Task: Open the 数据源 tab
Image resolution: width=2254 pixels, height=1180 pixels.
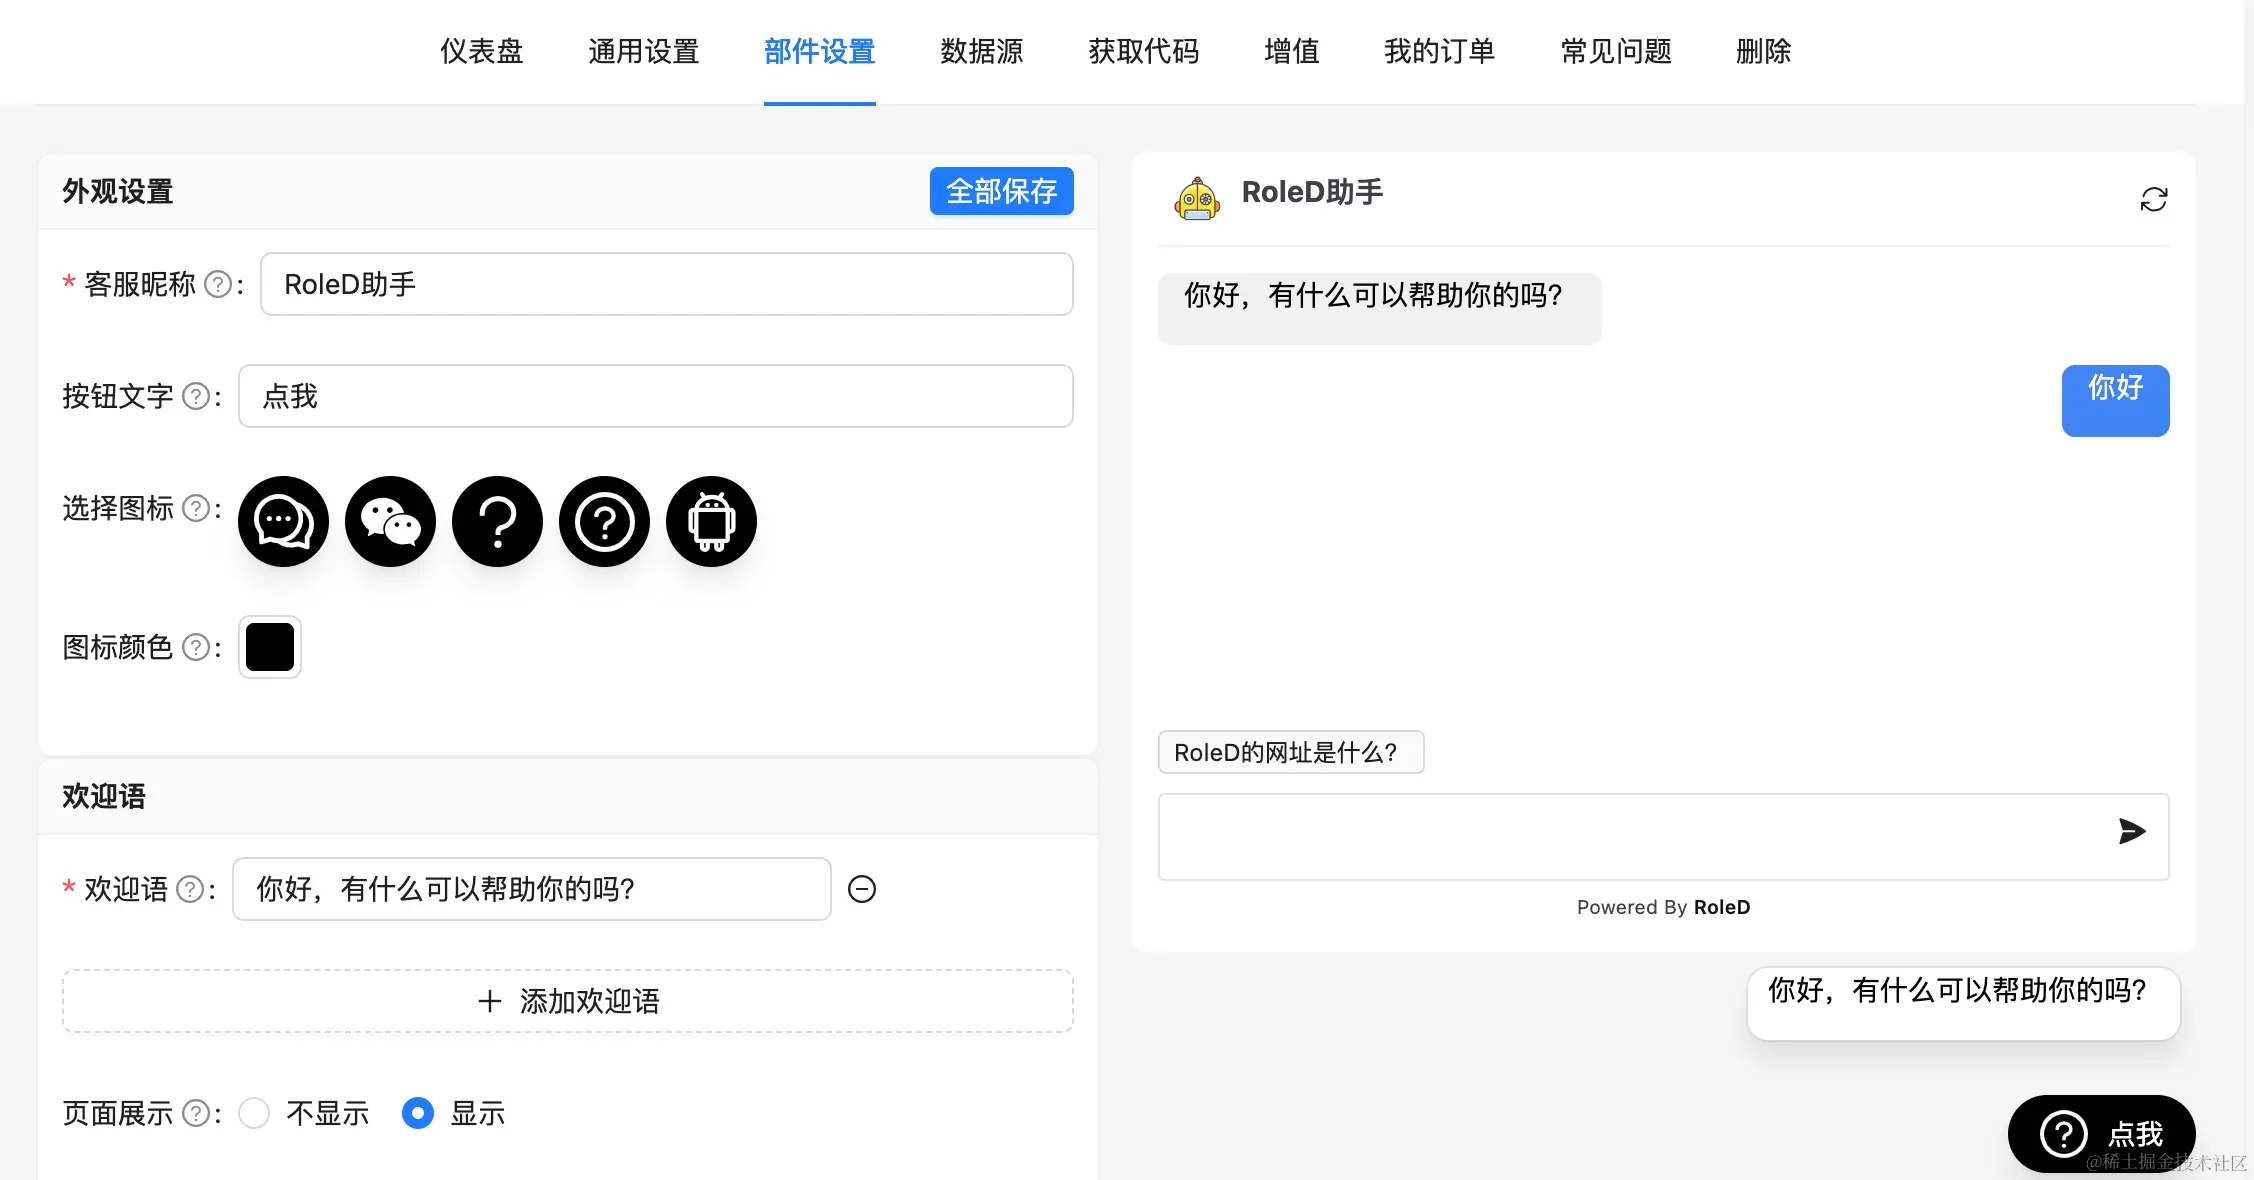Action: pos(981,51)
